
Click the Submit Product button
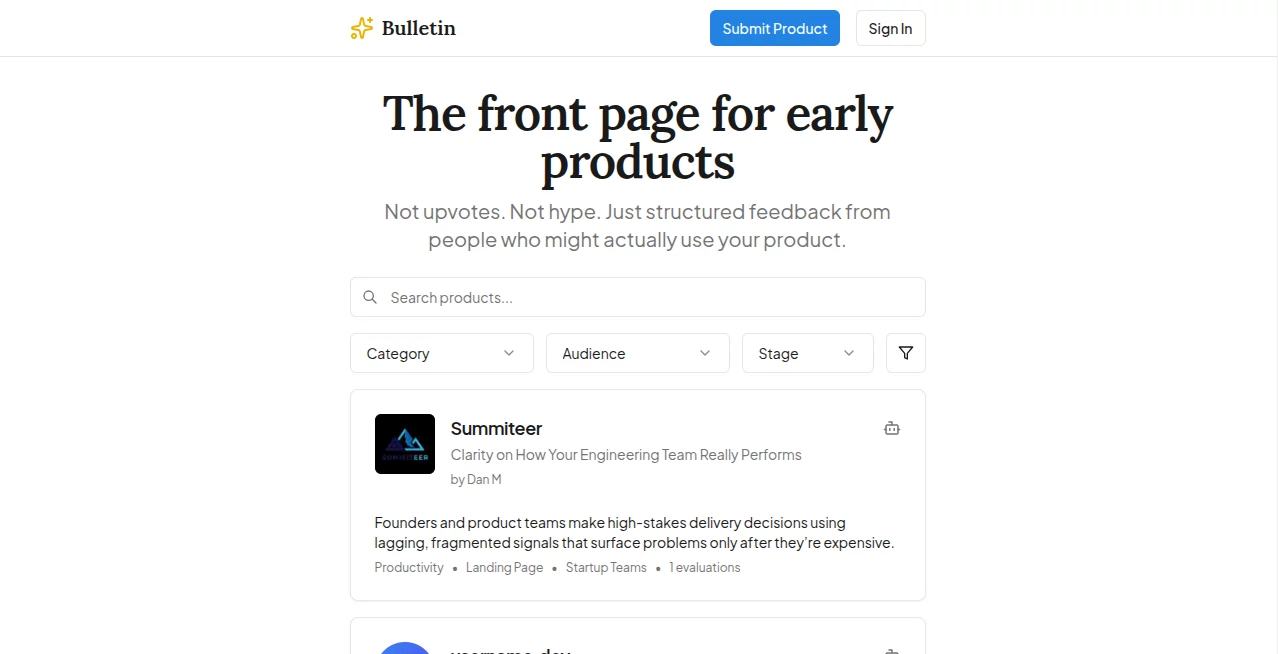[x=774, y=28]
